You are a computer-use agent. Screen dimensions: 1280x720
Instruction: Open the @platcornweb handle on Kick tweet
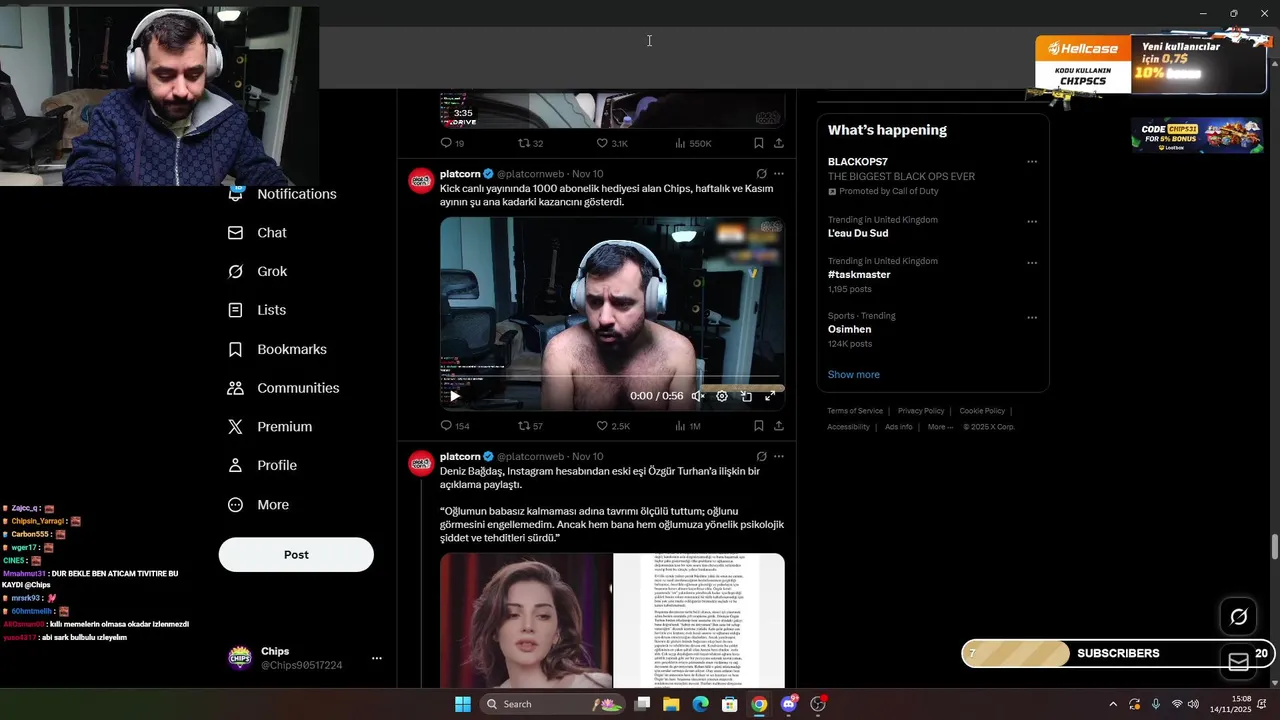coord(530,174)
